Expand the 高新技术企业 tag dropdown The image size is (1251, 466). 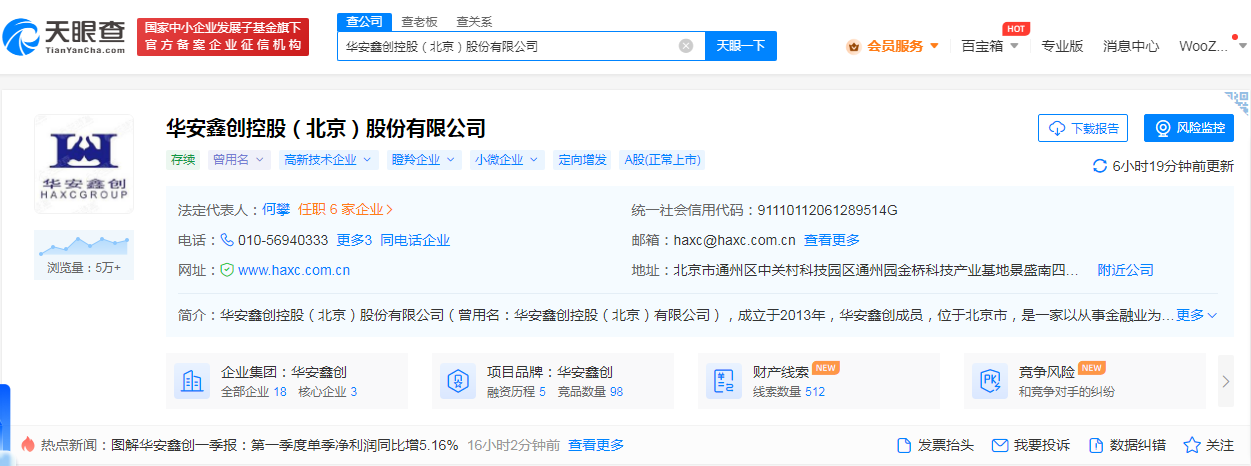(x=328, y=159)
